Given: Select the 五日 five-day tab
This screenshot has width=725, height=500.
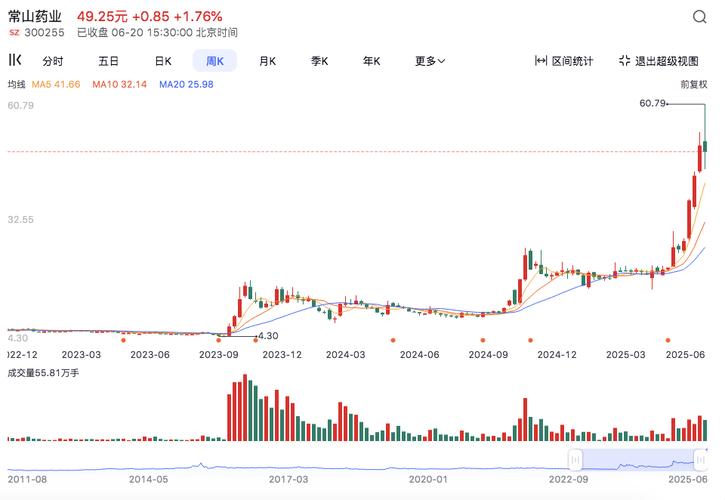Looking at the screenshot, I should click(109, 61).
